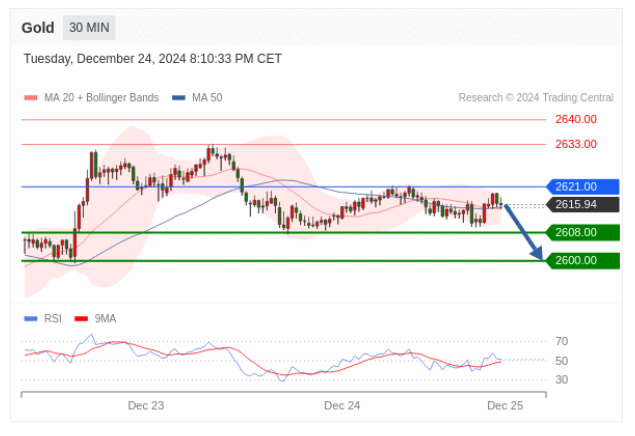
Task: Click the Dec 25 date axis label
Action: [x=505, y=406]
